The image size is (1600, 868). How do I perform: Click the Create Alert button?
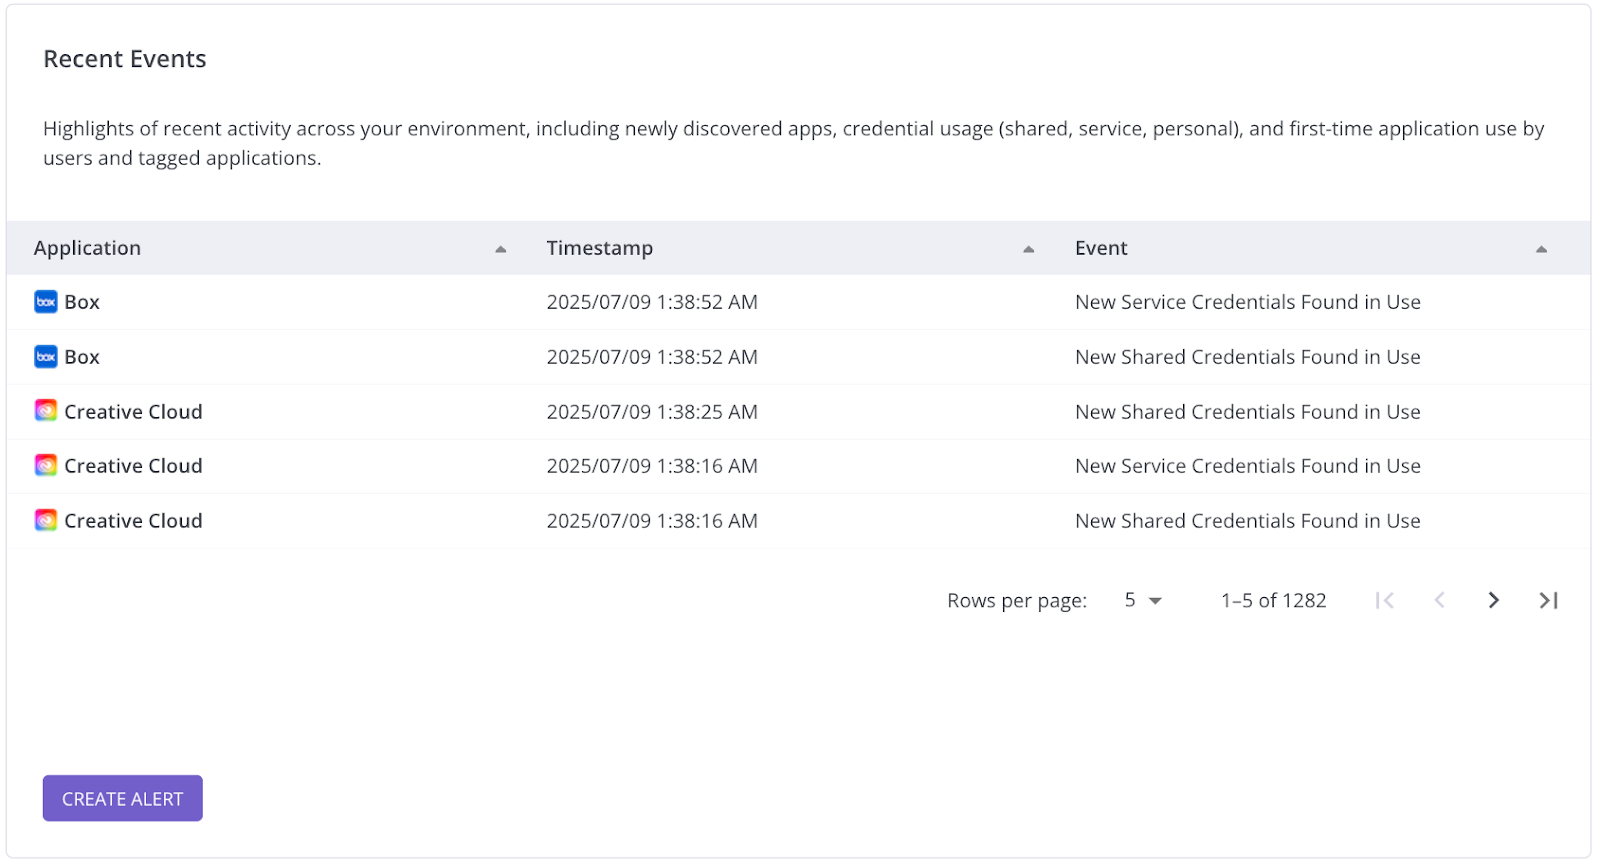coord(122,798)
